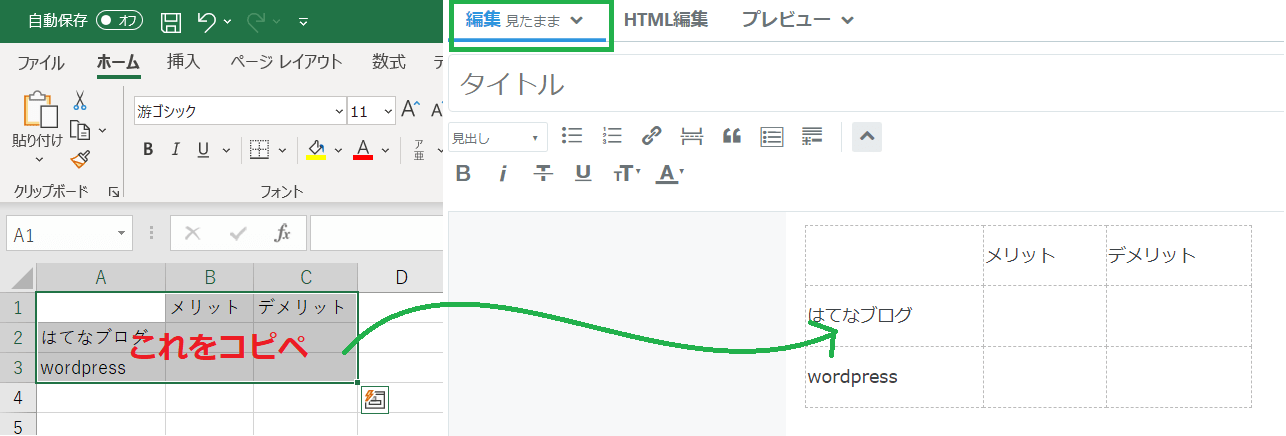This screenshot has width=1286, height=436.
Task: Toggle Italic in the Excel ribbon
Action: tap(175, 150)
